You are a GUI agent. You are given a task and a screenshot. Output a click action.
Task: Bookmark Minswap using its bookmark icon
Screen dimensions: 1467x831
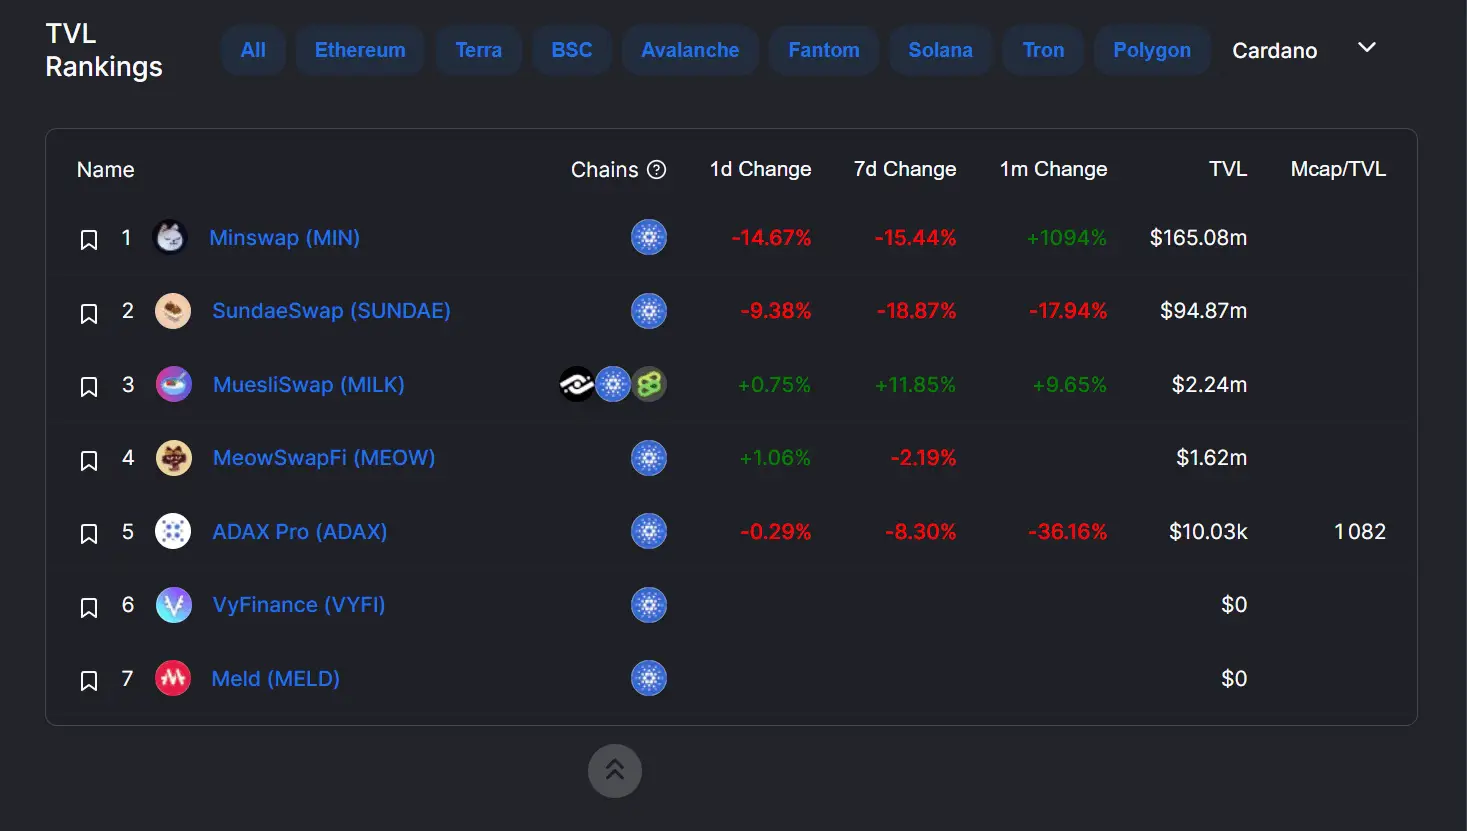[89, 239]
